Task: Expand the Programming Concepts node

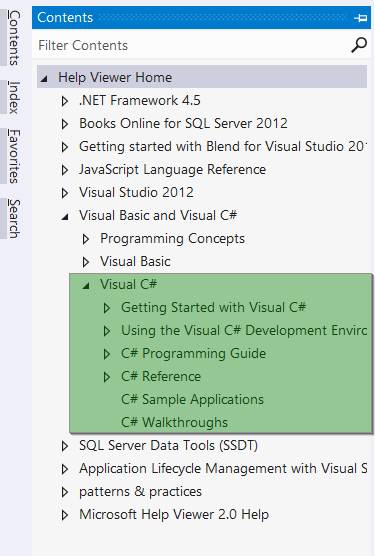Action: [x=85, y=239]
